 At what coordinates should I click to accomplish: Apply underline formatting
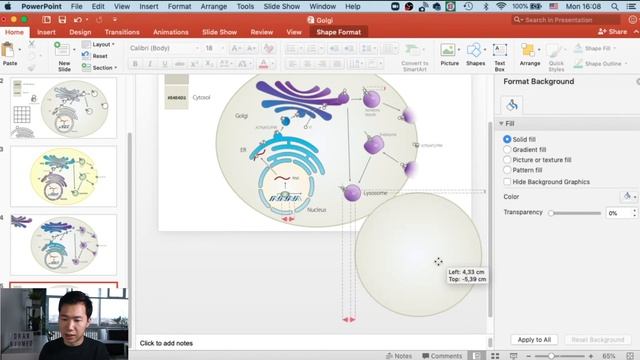pyautogui.click(x=165, y=64)
